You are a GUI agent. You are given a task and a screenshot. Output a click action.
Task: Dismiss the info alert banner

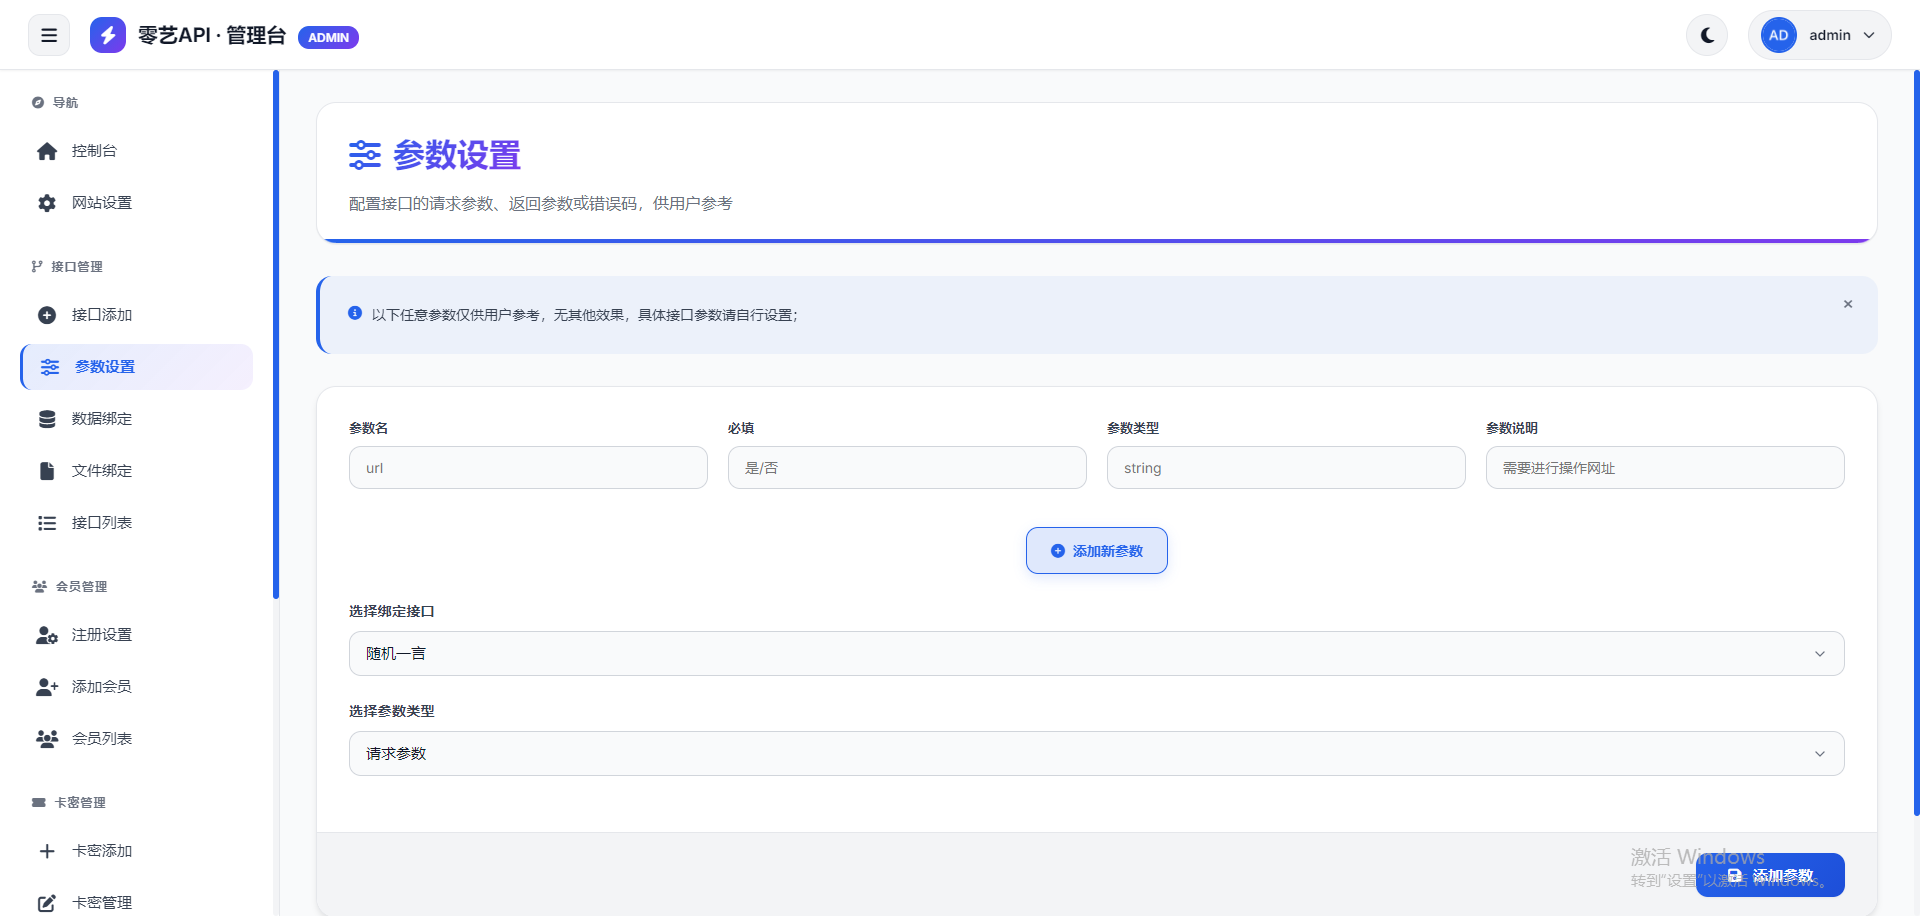[x=1848, y=304]
